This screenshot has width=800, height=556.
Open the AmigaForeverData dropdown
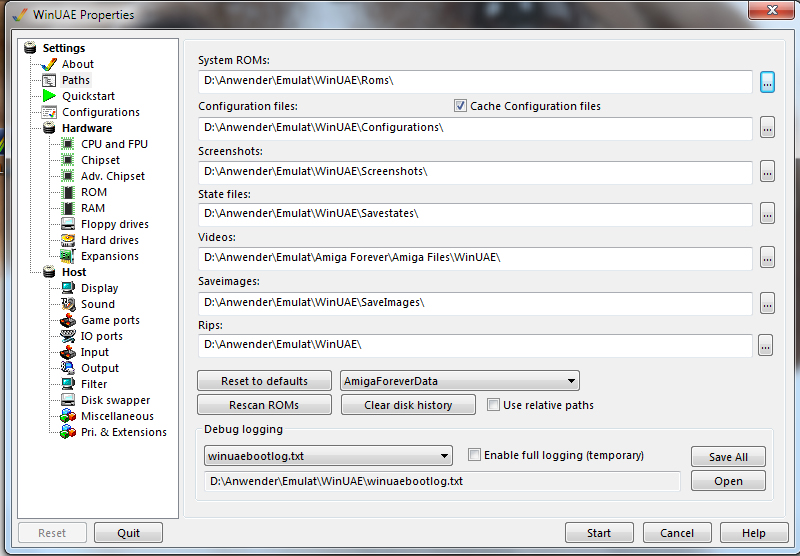coord(459,381)
